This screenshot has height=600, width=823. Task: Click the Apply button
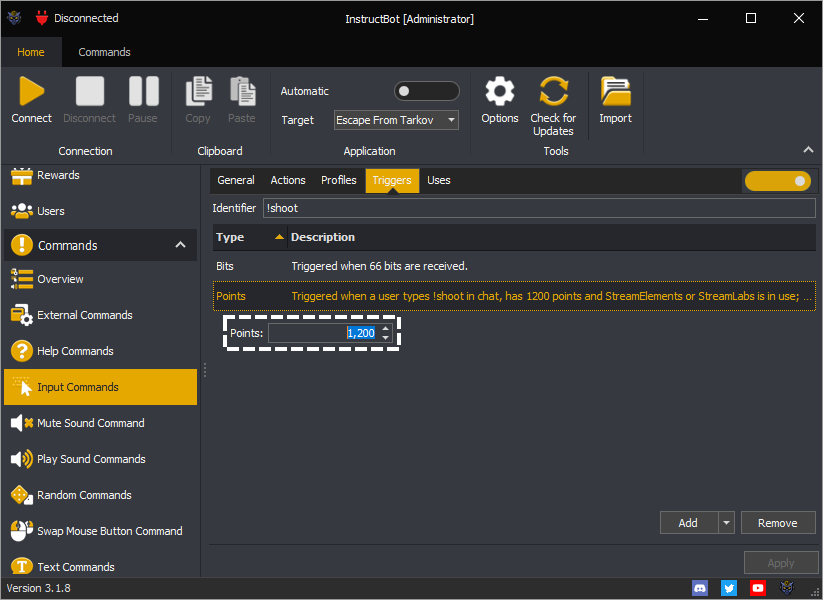[x=780, y=563]
